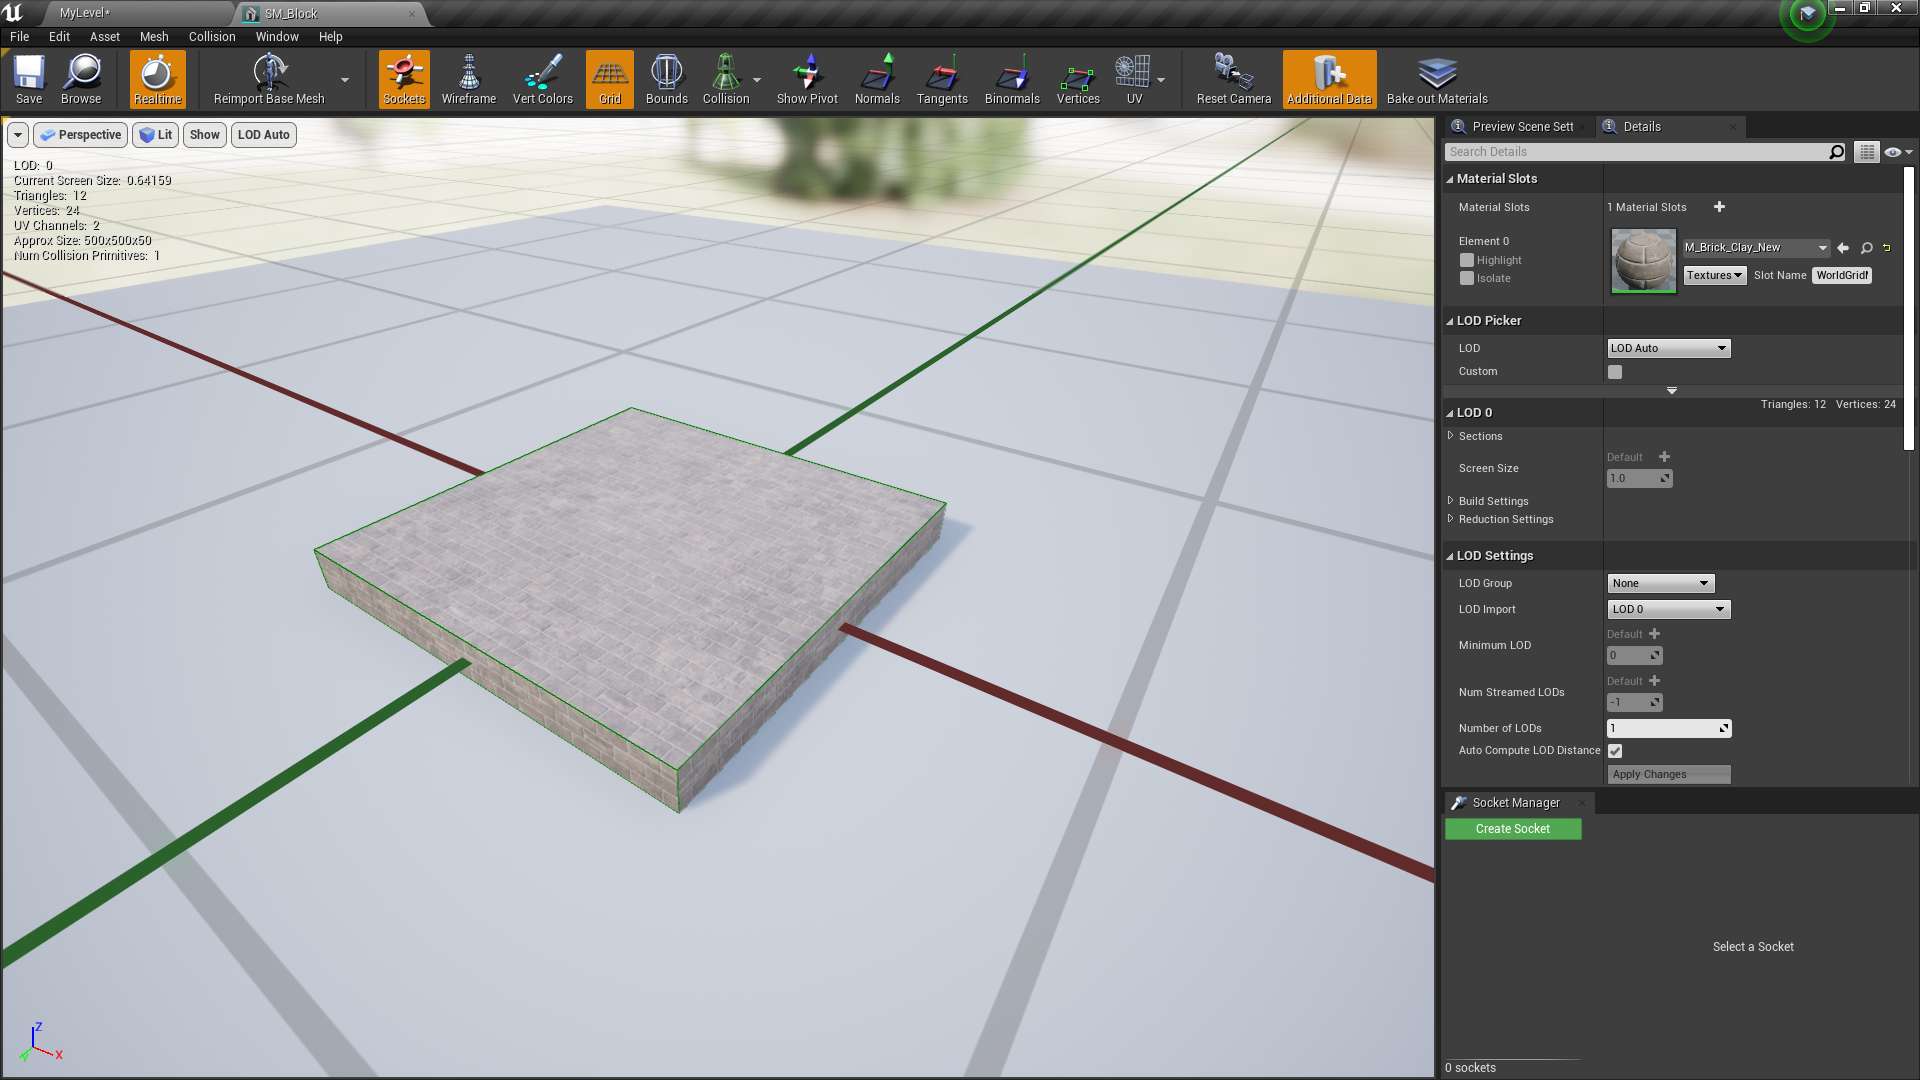Display the mesh Normals
Image resolution: width=1920 pixels, height=1080 pixels.
click(876, 79)
